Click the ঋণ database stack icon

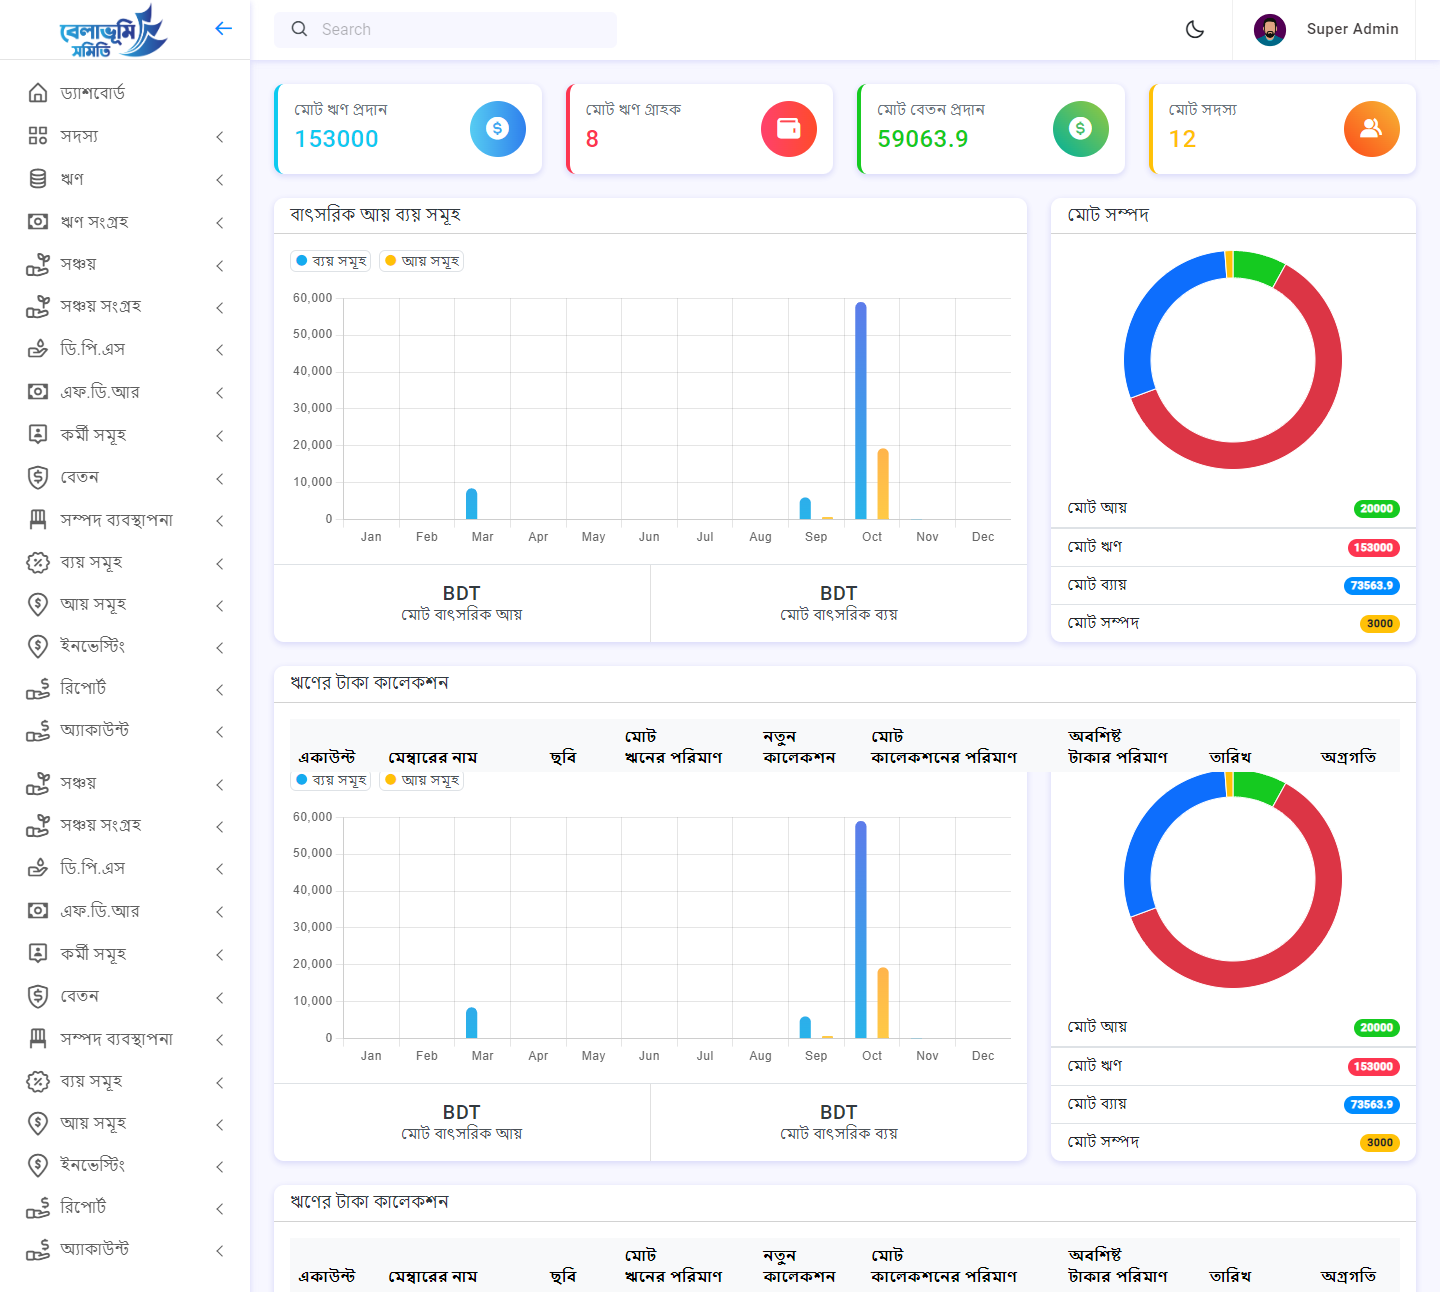tap(38, 179)
